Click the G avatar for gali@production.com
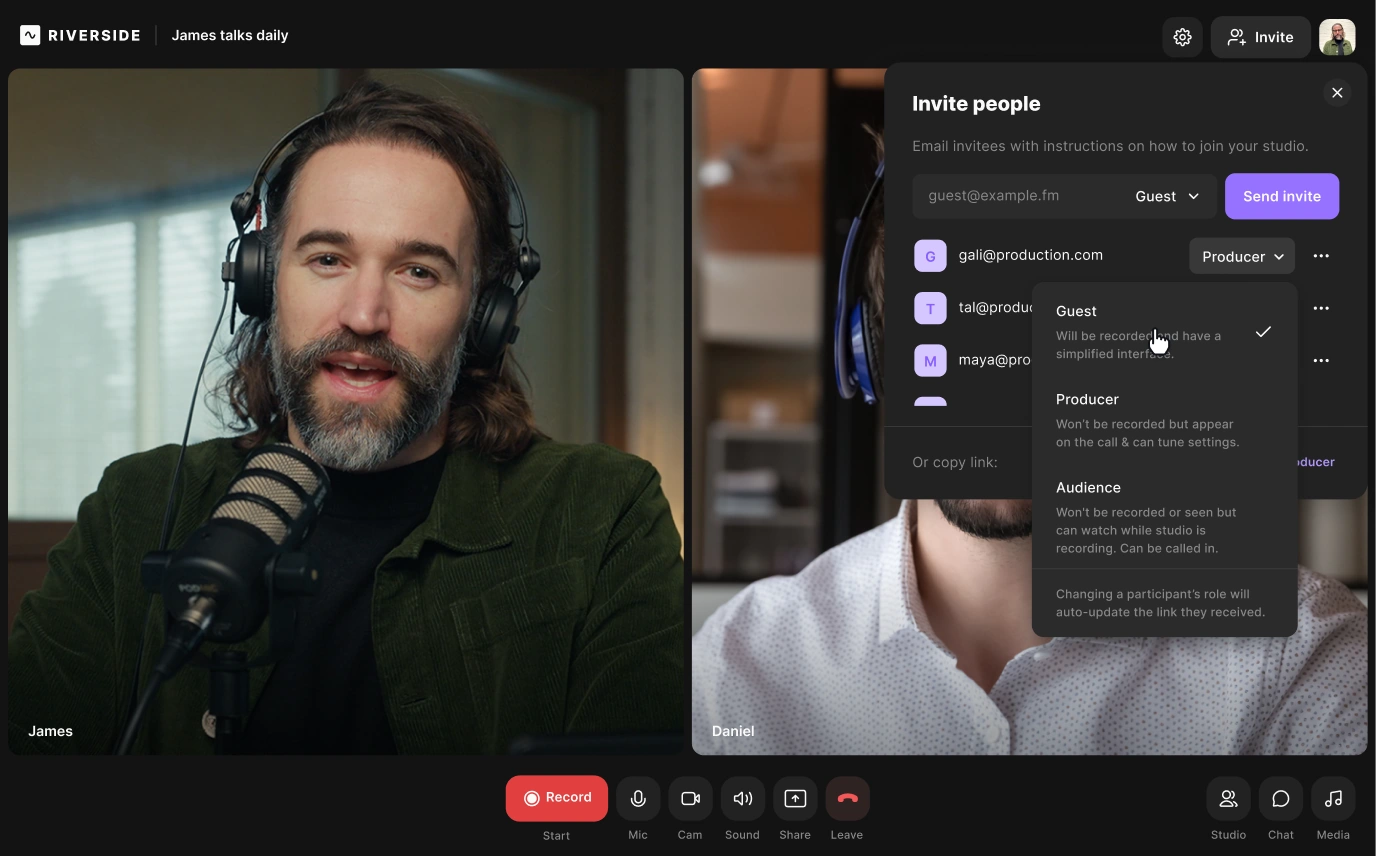This screenshot has width=1376, height=856. [x=930, y=256]
